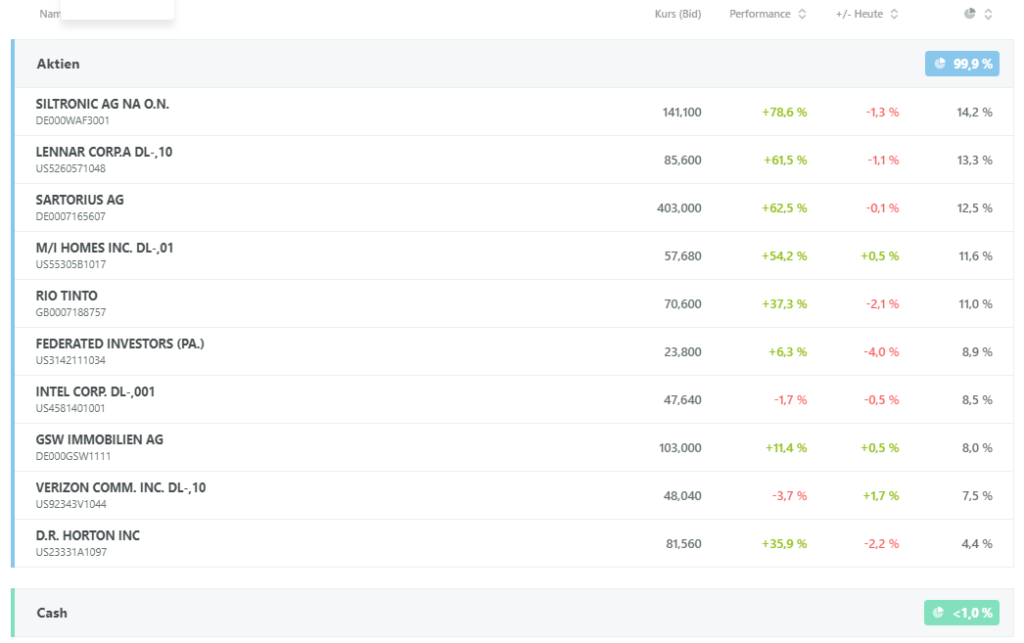Click Verizon daily change +1,7 %
The width and height of the screenshot is (1024, 643).
881,496
